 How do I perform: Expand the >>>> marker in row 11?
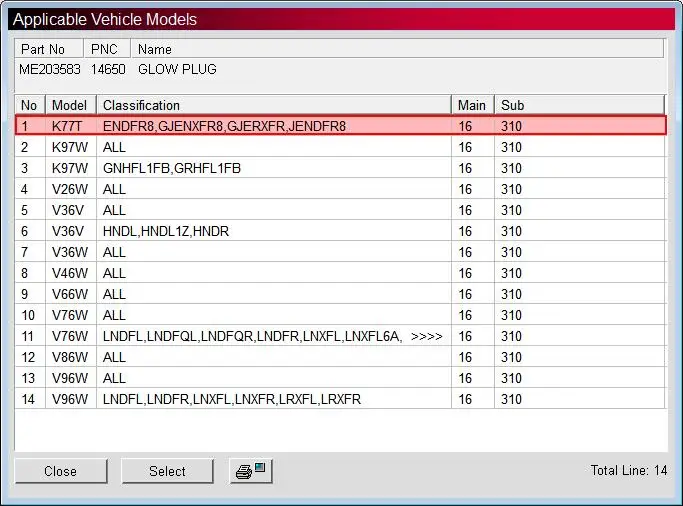pos(426,336)
